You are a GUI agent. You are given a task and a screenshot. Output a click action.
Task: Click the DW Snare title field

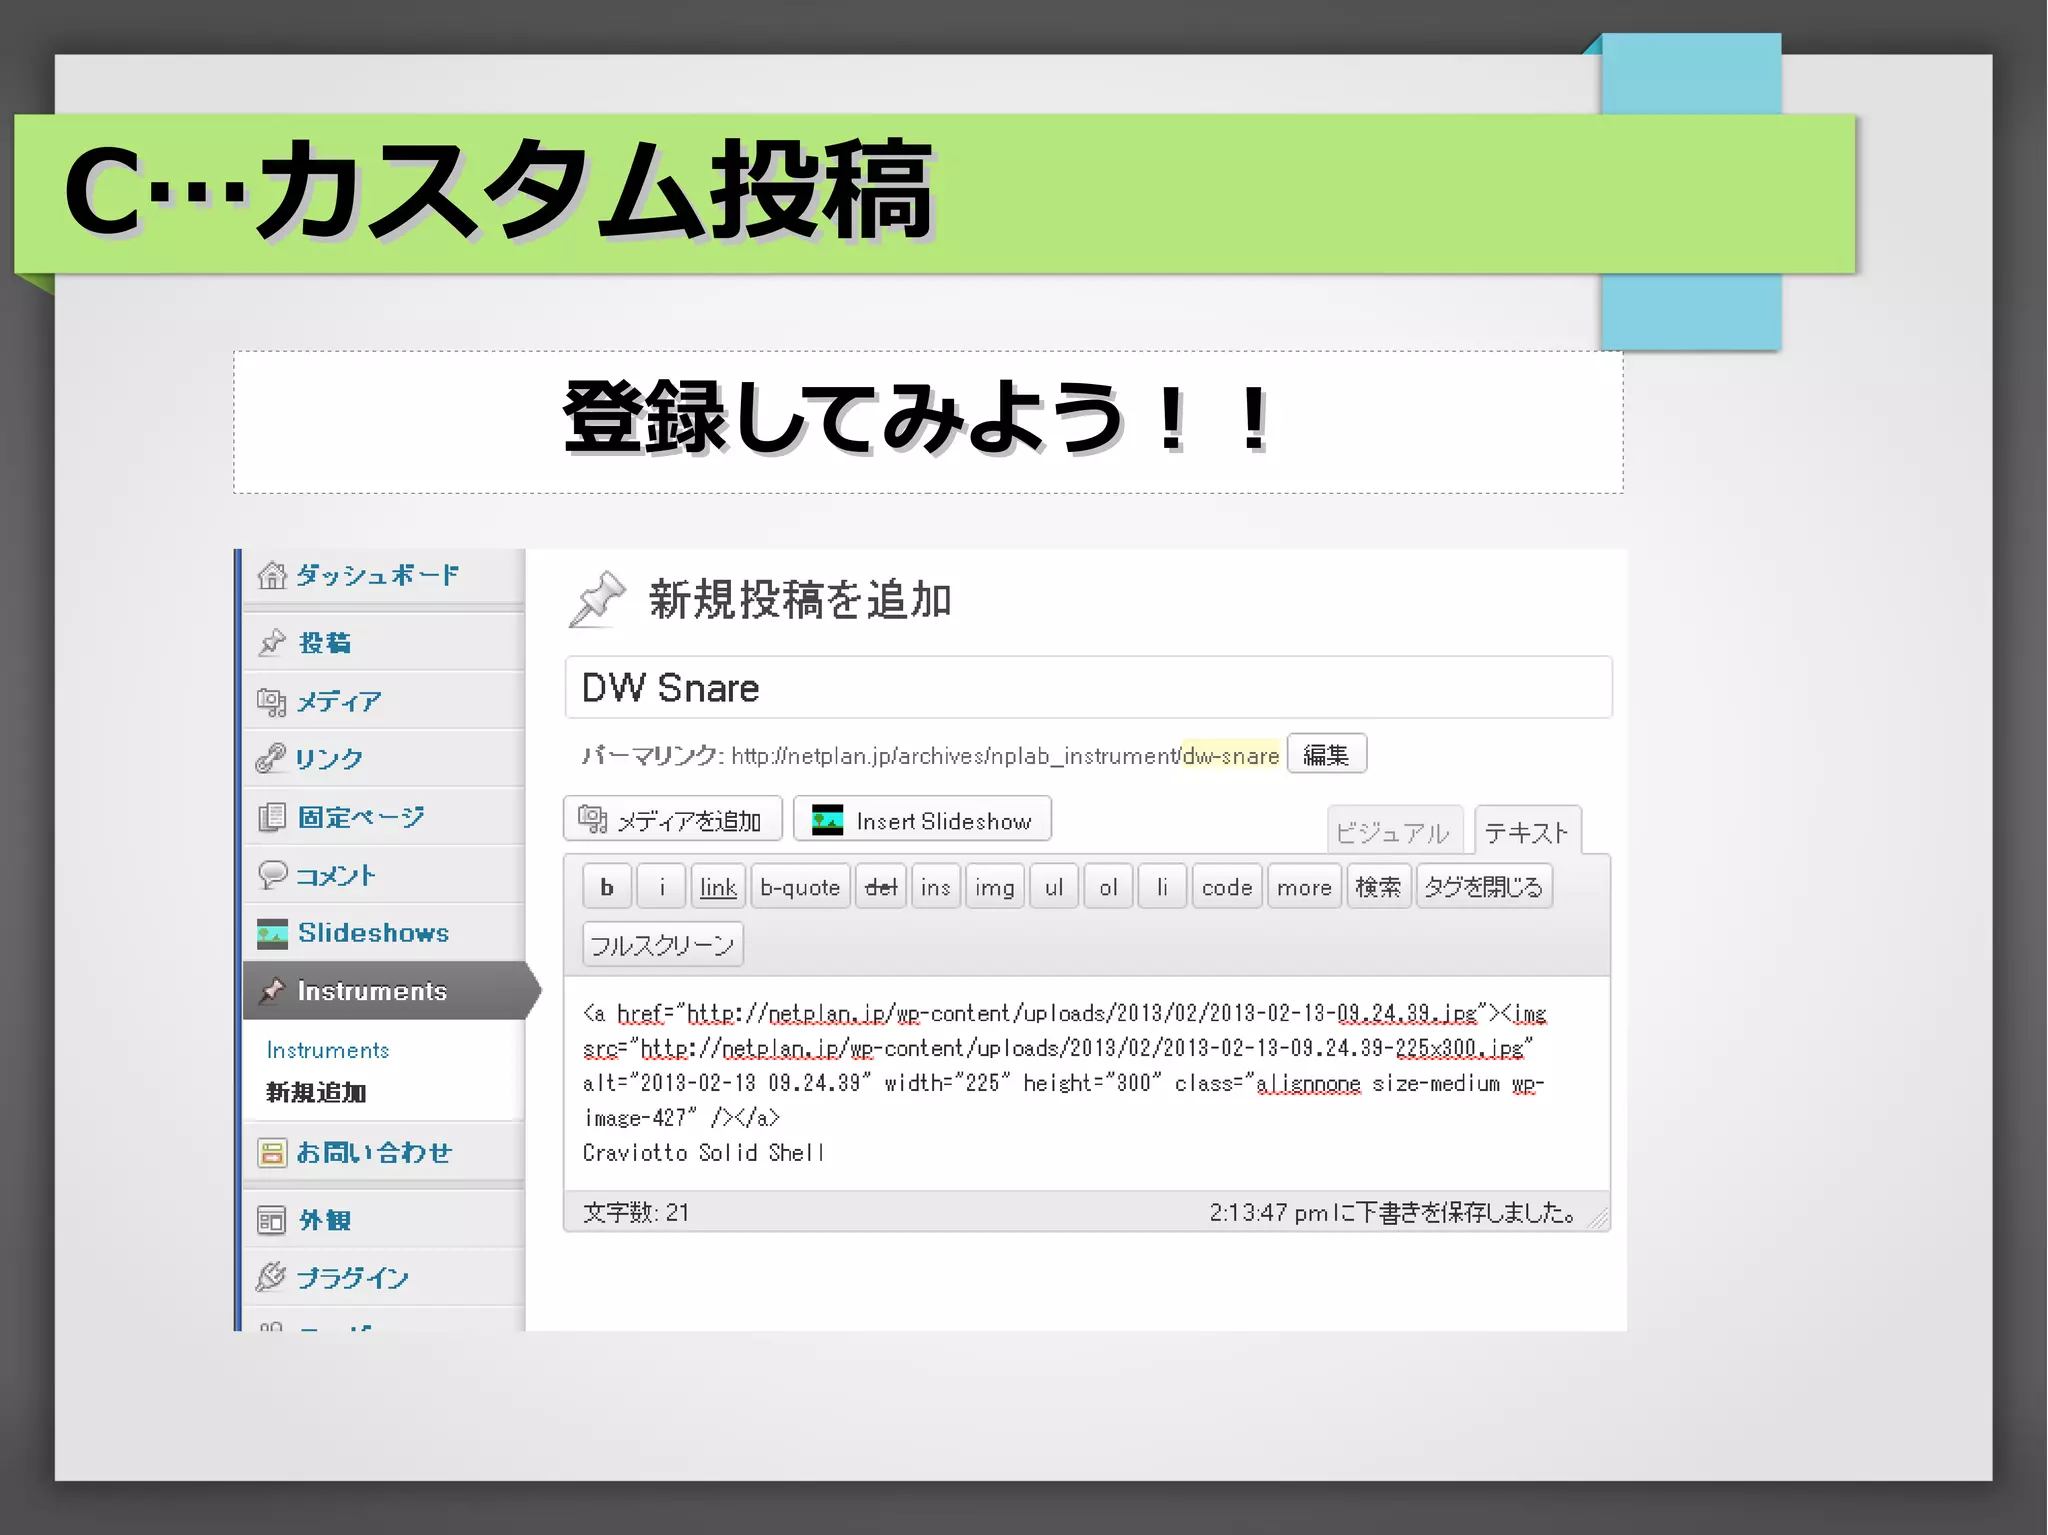click(x=1087, y=688)
